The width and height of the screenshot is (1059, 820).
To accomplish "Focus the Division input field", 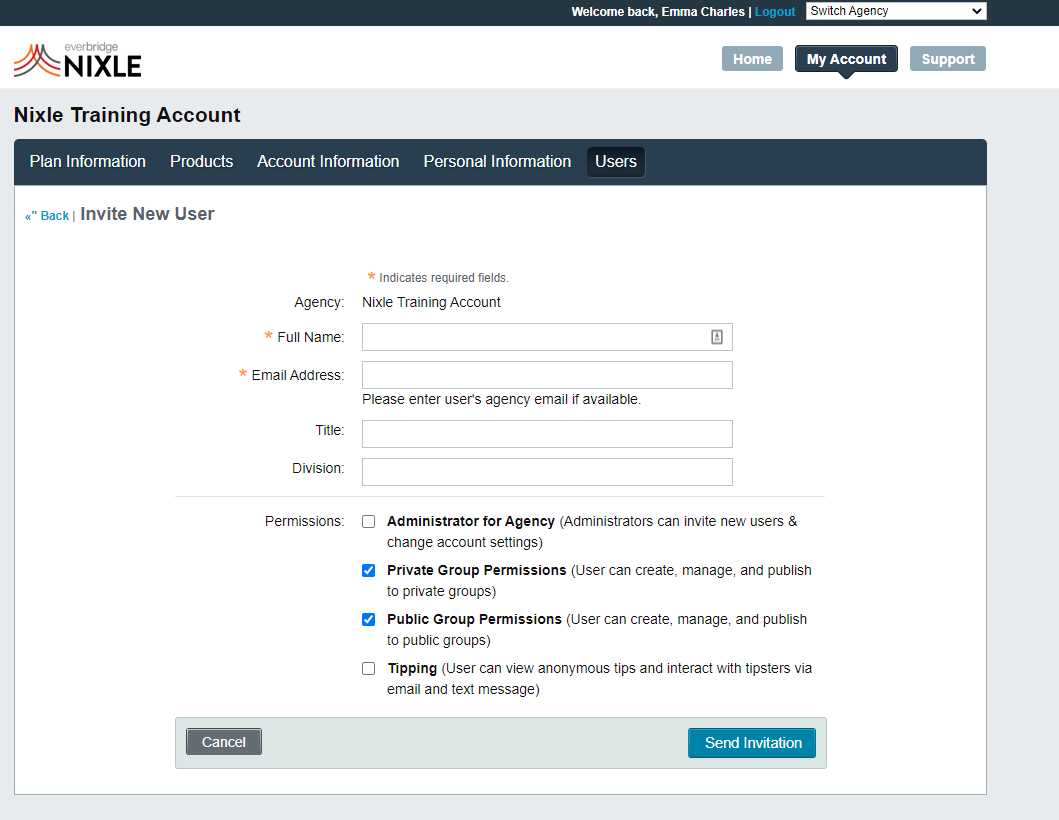I will (547, 471).
